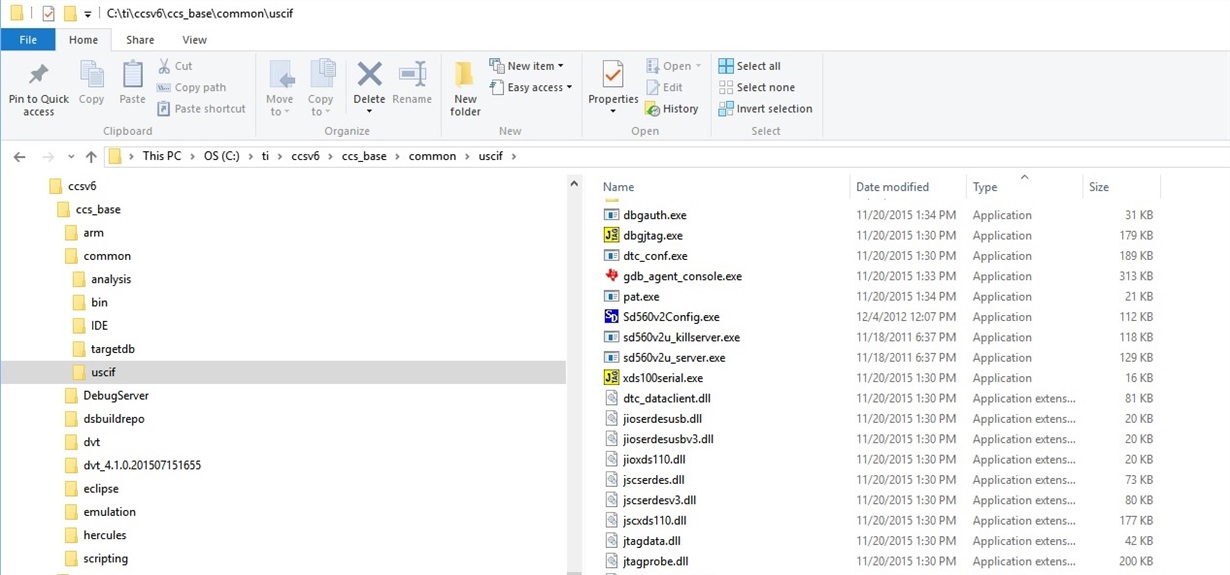Select xds100serial.exe file icon
This screenshot has height=575, width=1230.
tap(612, 378)
